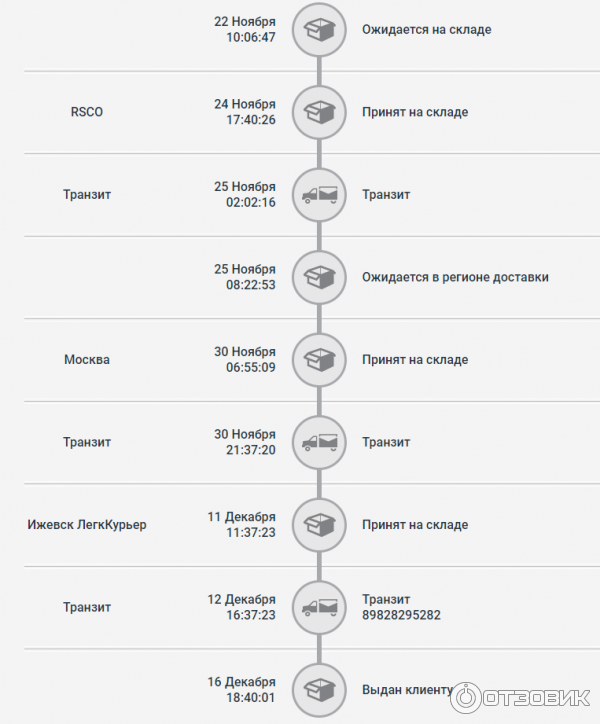The height and width of the screenshot is (724, 600).
Task: Click box icon beside Ожидается в регионе доставки
Action: click(x=319, y=278)
